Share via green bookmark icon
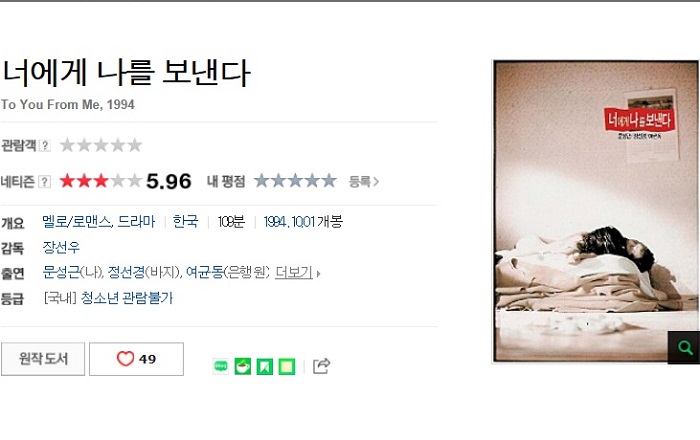The image size is (700, 440). pyautogui.click(x=264, y=366)
